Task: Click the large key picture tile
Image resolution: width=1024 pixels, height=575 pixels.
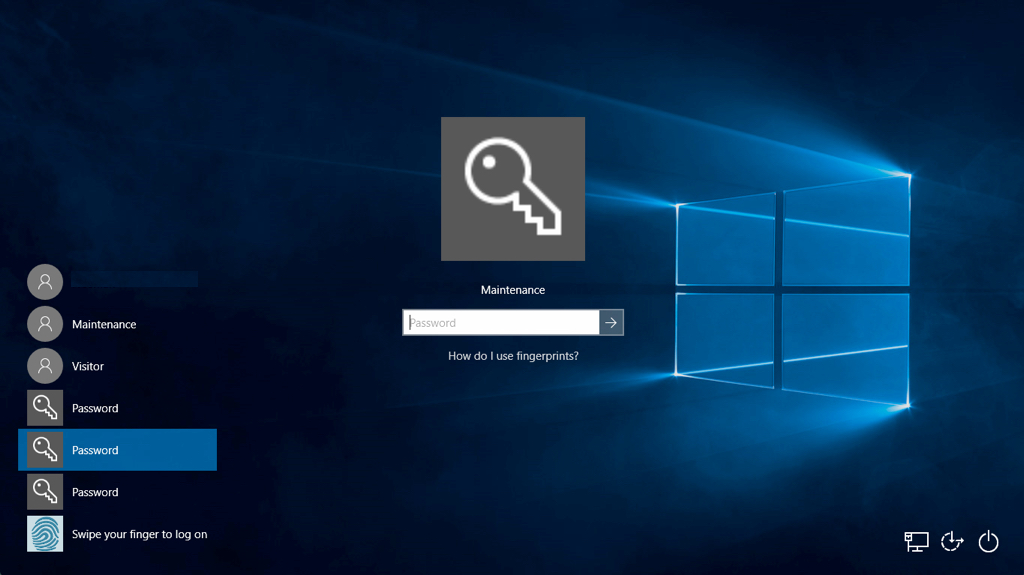Action: pos(513,189)
